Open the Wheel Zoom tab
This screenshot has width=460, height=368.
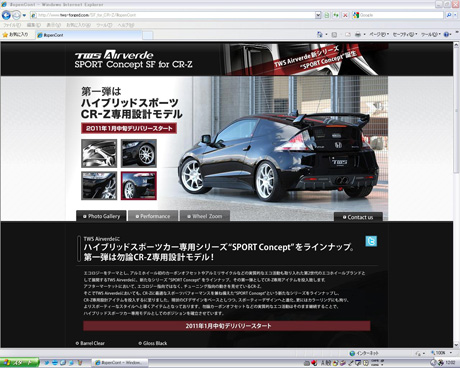205,216
